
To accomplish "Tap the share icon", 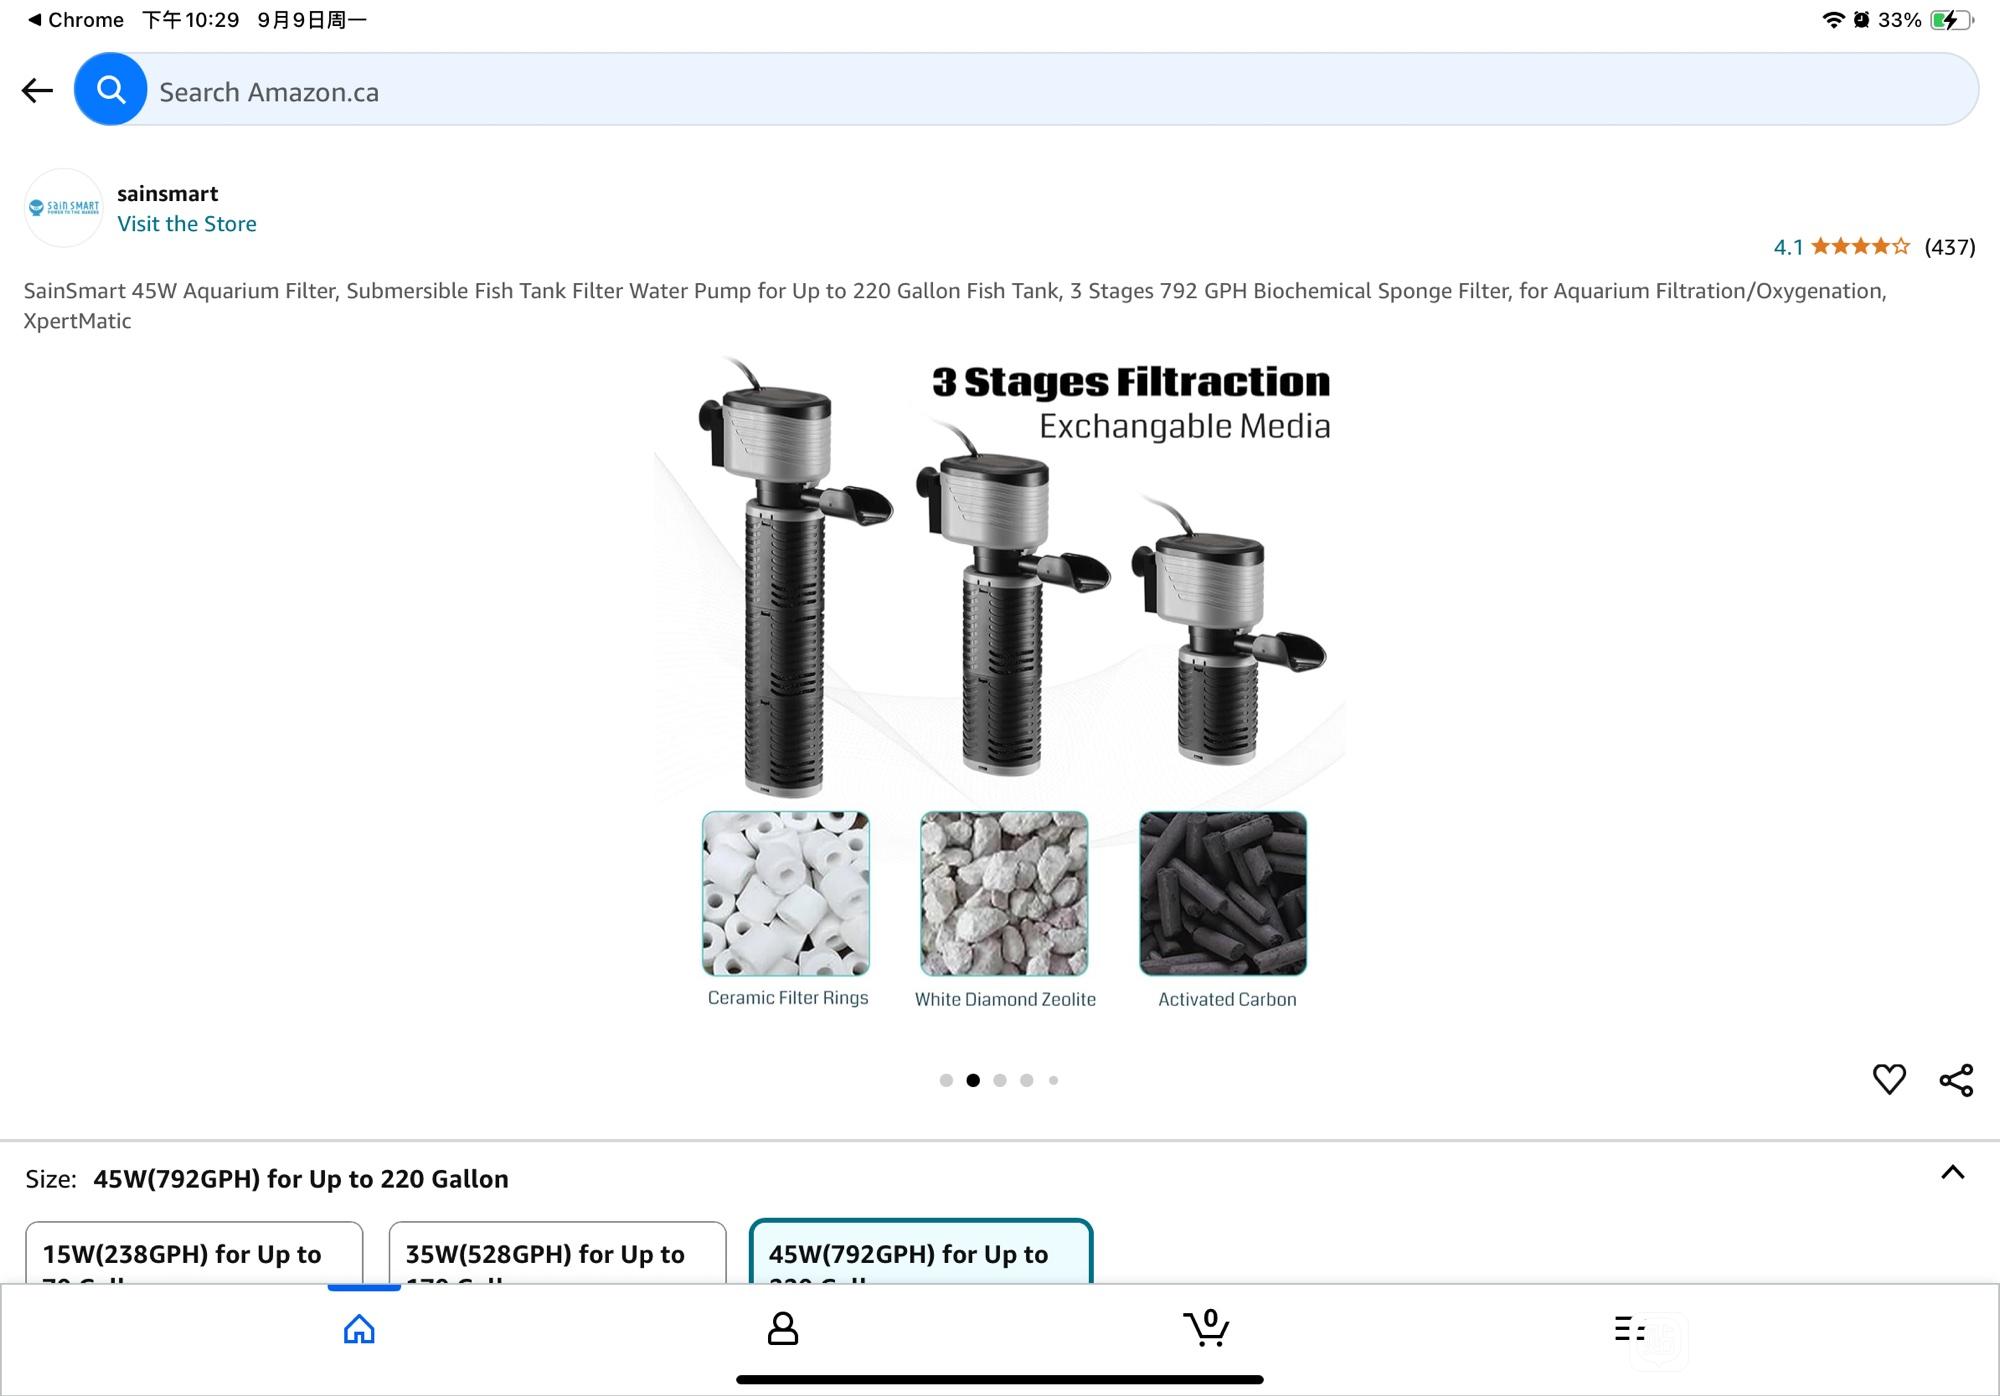I will click(x=1956, y=1080).
